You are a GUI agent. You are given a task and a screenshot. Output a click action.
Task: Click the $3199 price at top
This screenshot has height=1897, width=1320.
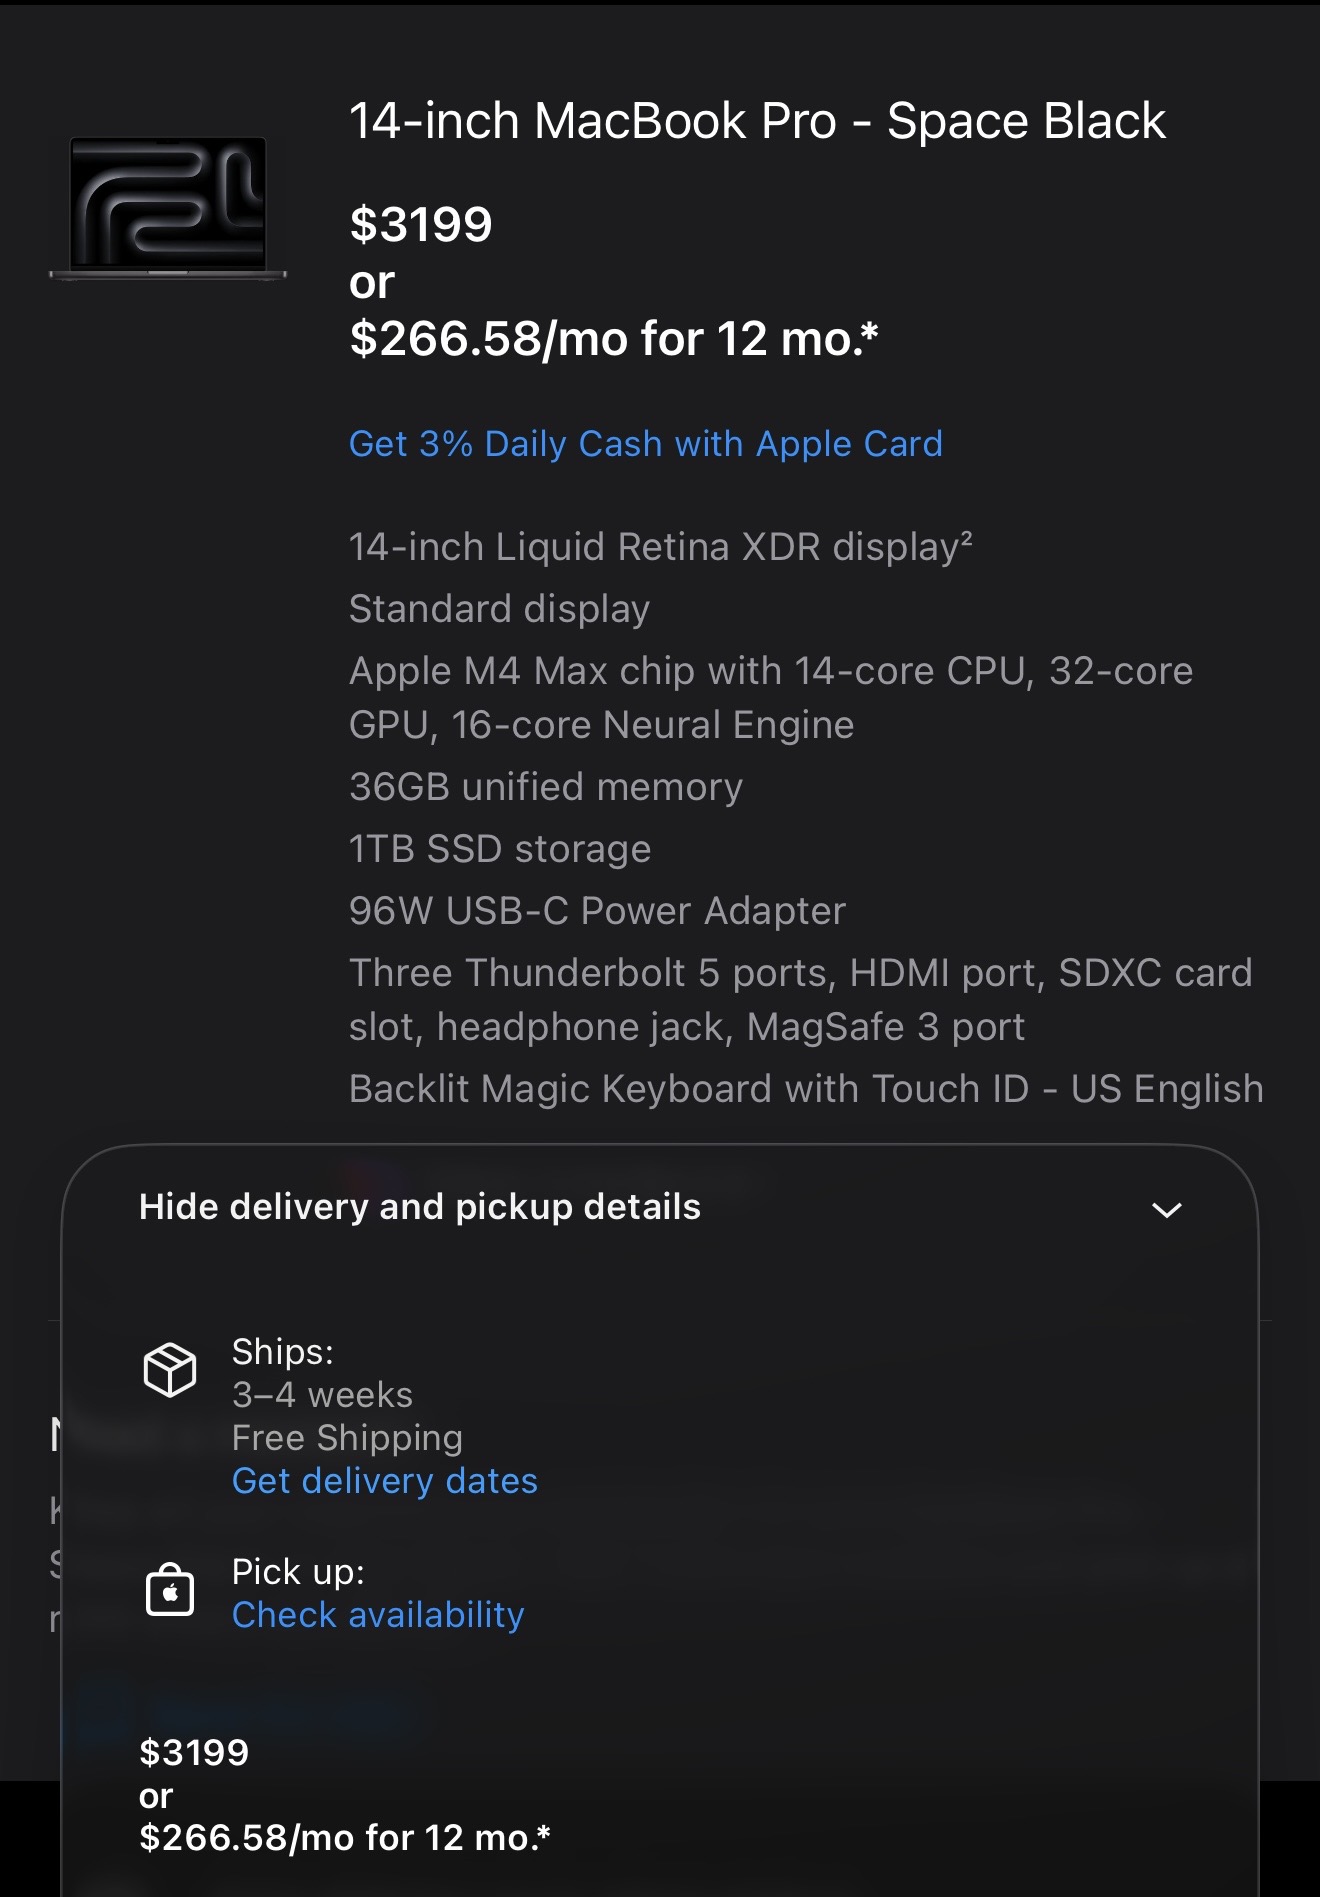(421, 224)
